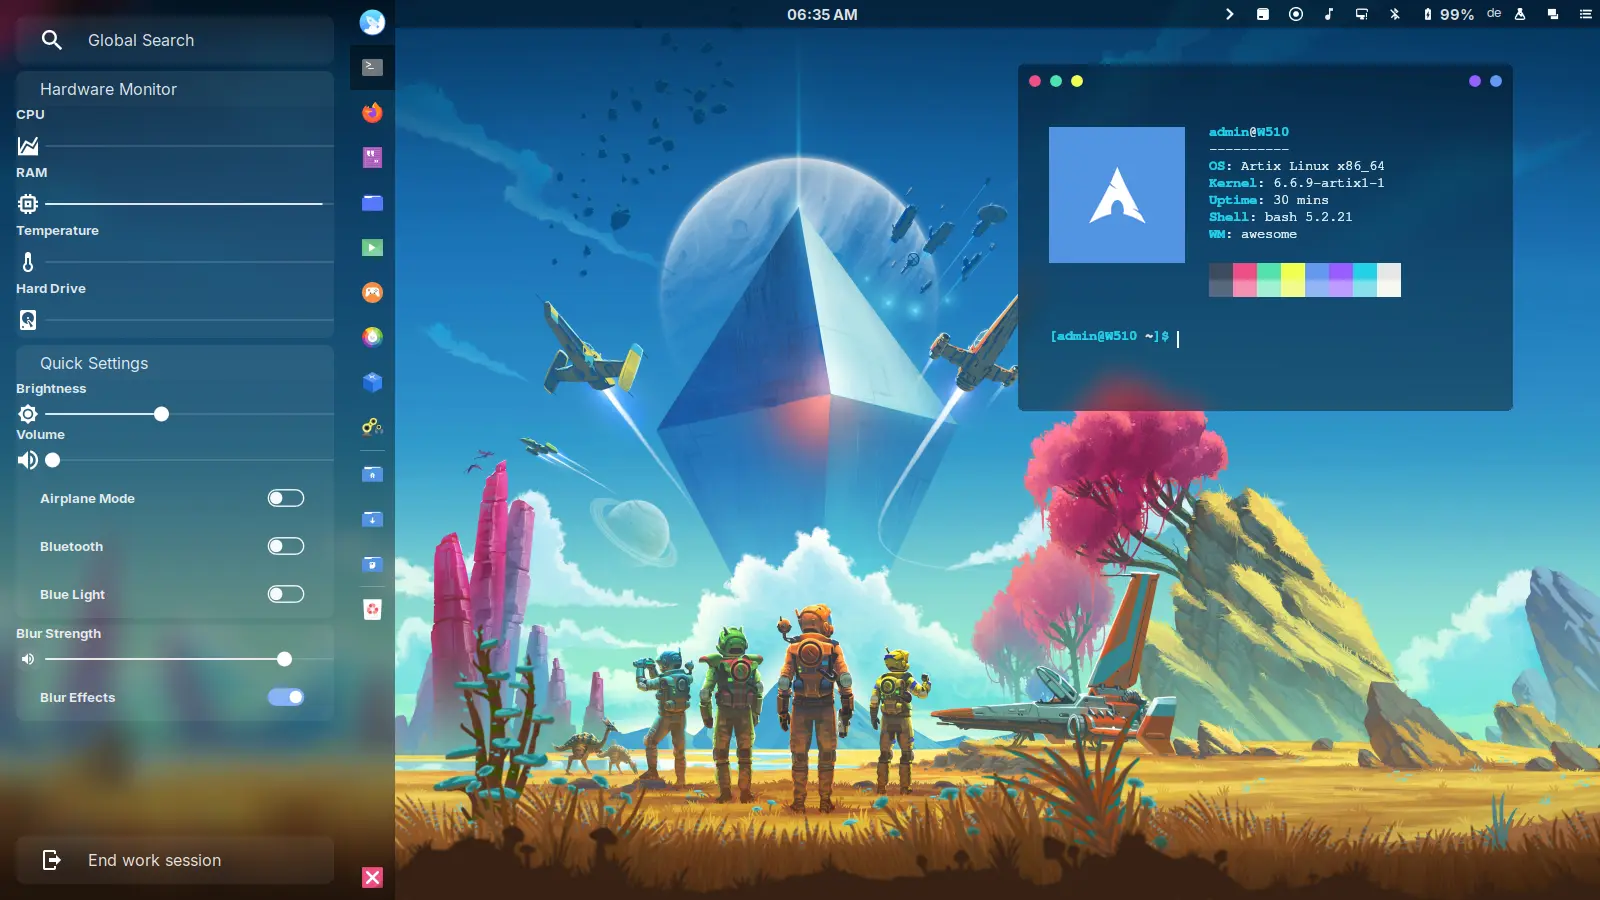This screenshot has width=1600, height=900.
Task: Click the green dot on terminal title bar
Action: tap(1056, 81)
